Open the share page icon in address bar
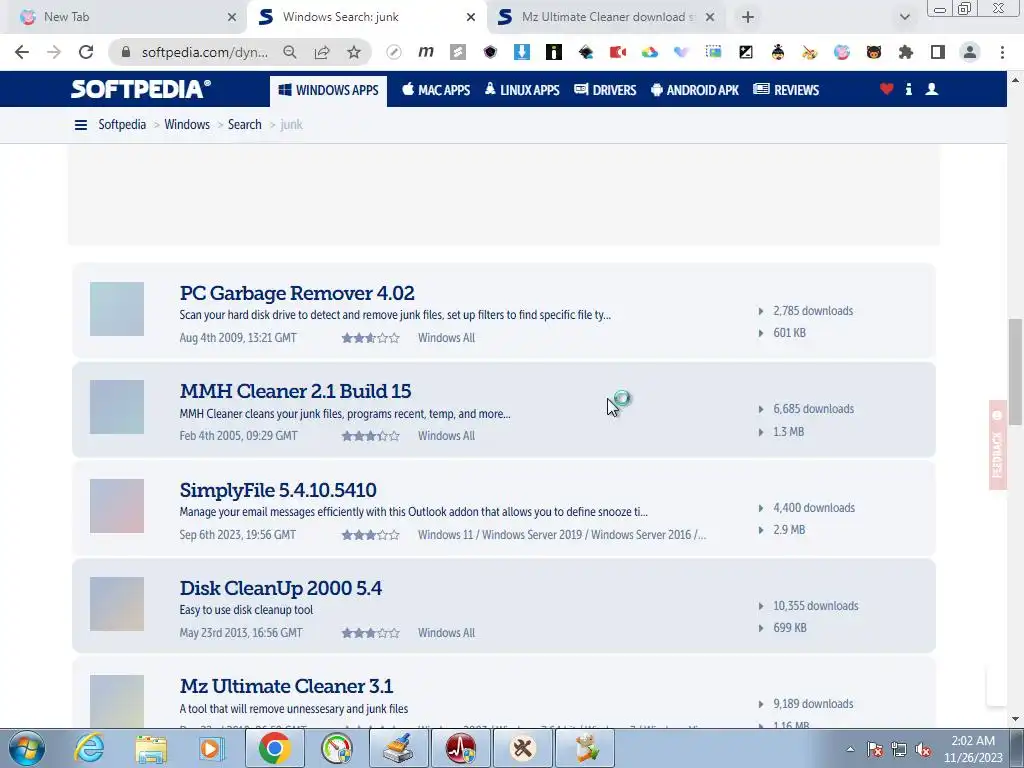1024x768 pixels. [322, 52]
